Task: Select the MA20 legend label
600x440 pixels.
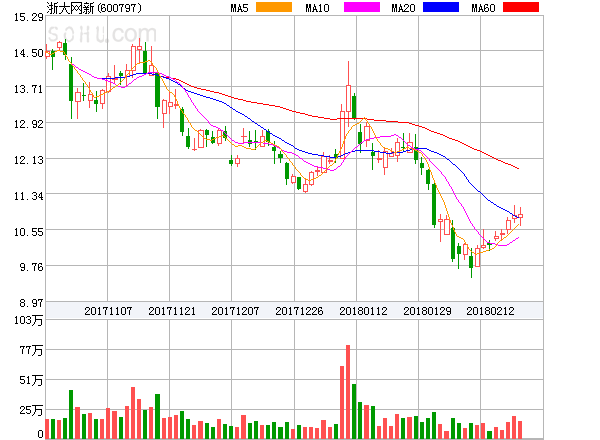Action: [403, 8]
